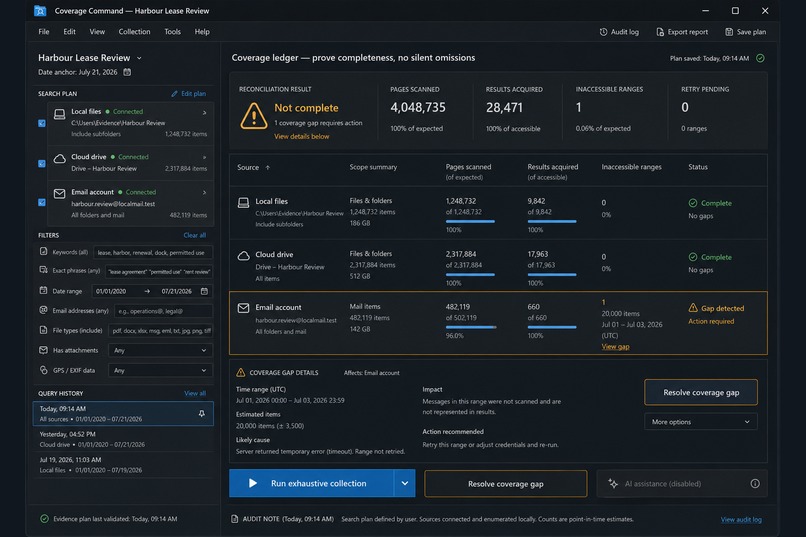Click the Cloud drive icon in ledger table
The image size is (806, 537).
243,255
